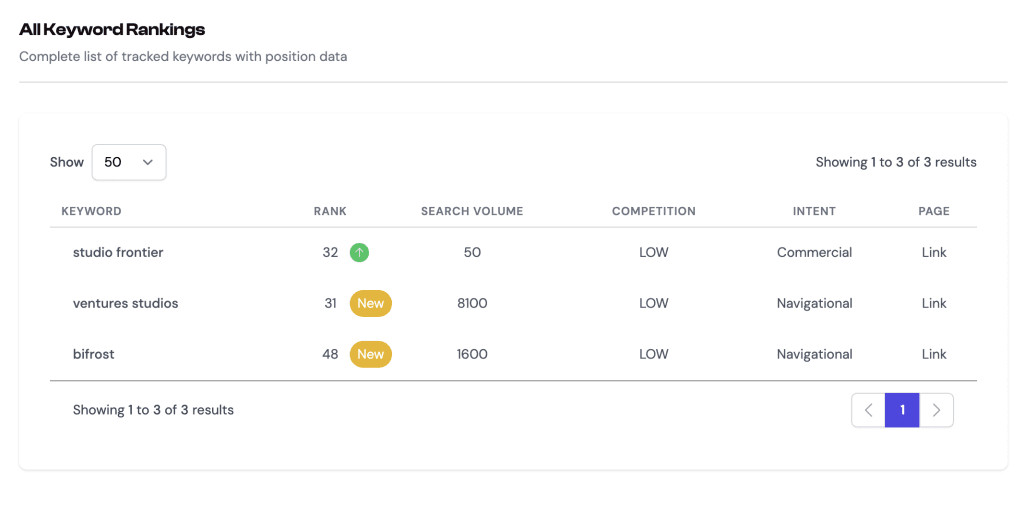The height and width of the screenshot is (509, 1024).
Task: Select the bifrost keyword row
Action: [x=94, y=355]
